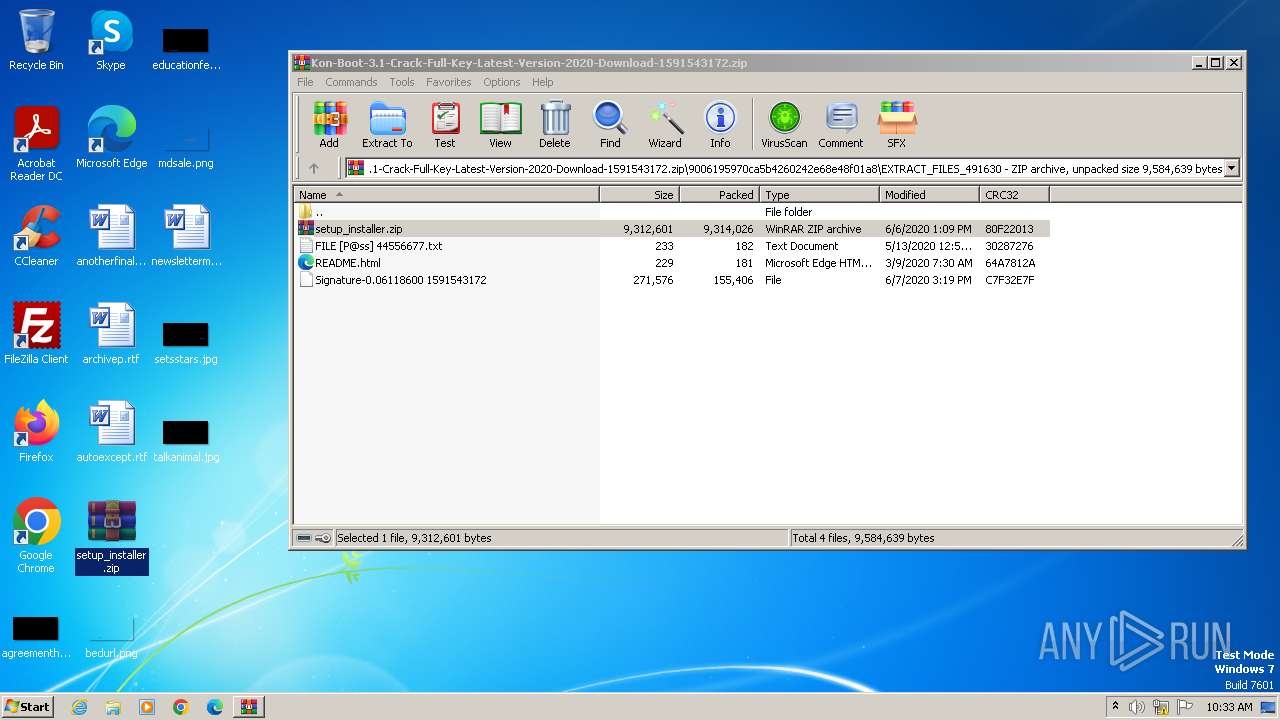
Task: Open the Commands menu
Action: click(351, 82)
